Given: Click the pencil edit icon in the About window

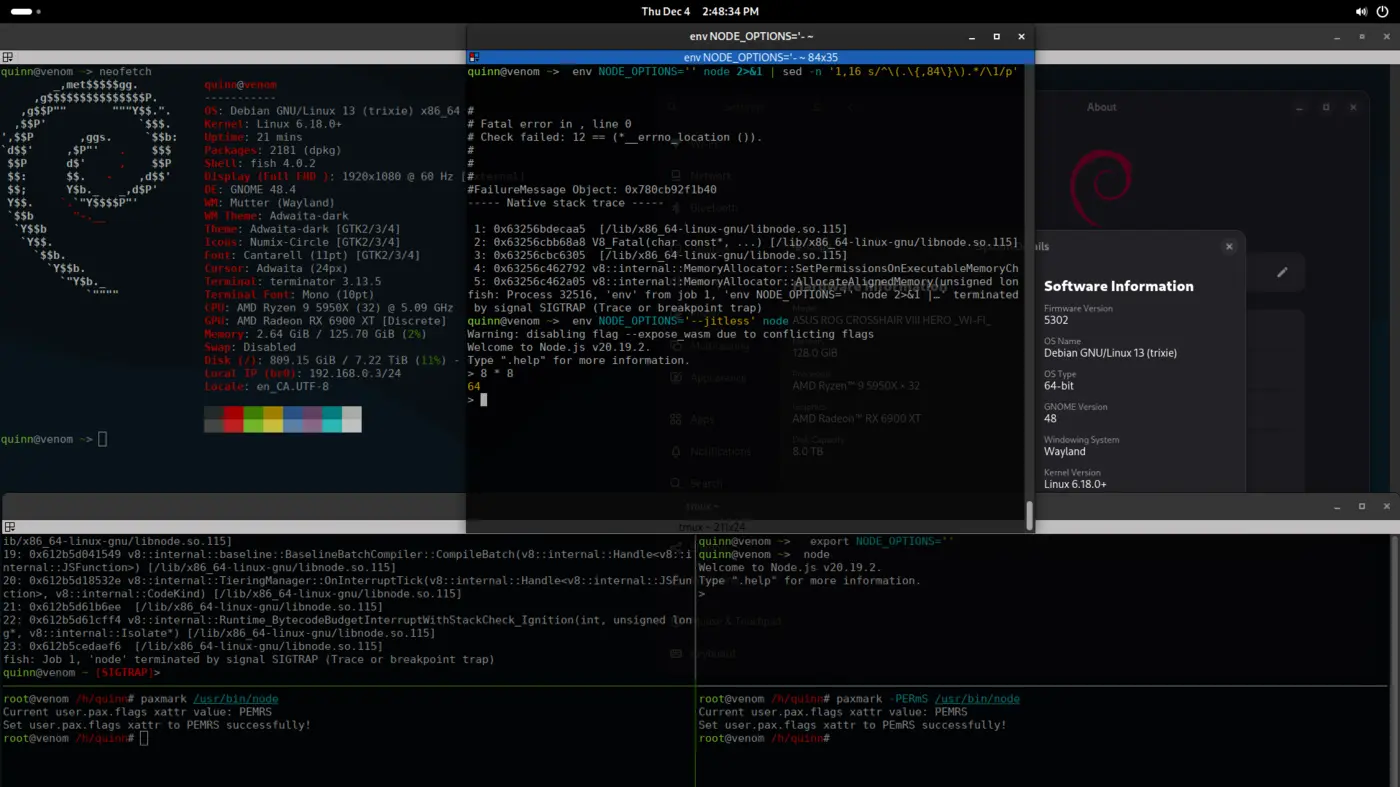Looking at the screenshot, I should (1283, 271).
